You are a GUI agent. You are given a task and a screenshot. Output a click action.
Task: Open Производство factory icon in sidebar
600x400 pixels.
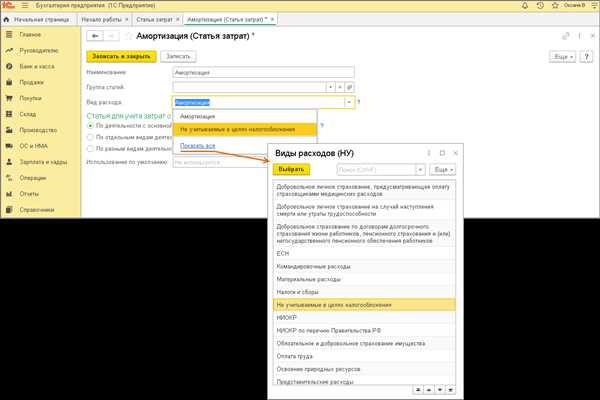pos(9,130)
